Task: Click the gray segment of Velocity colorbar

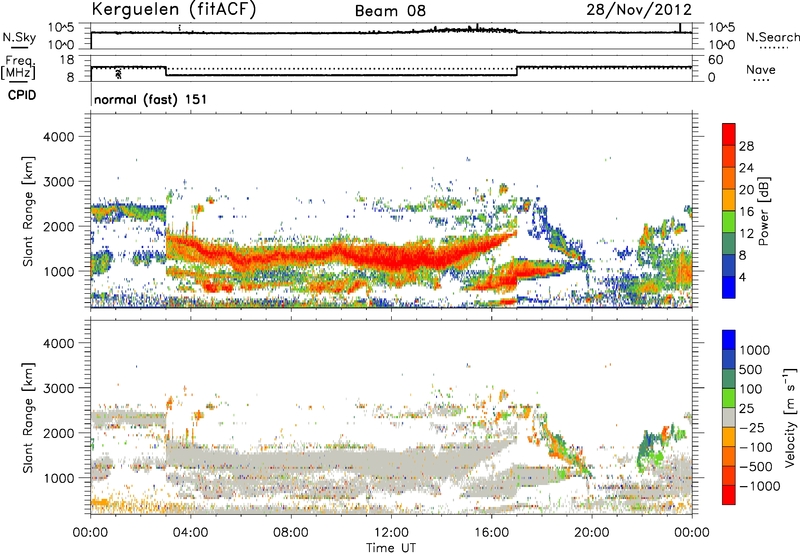Action: pyautogui.click(x=729, y=418)
